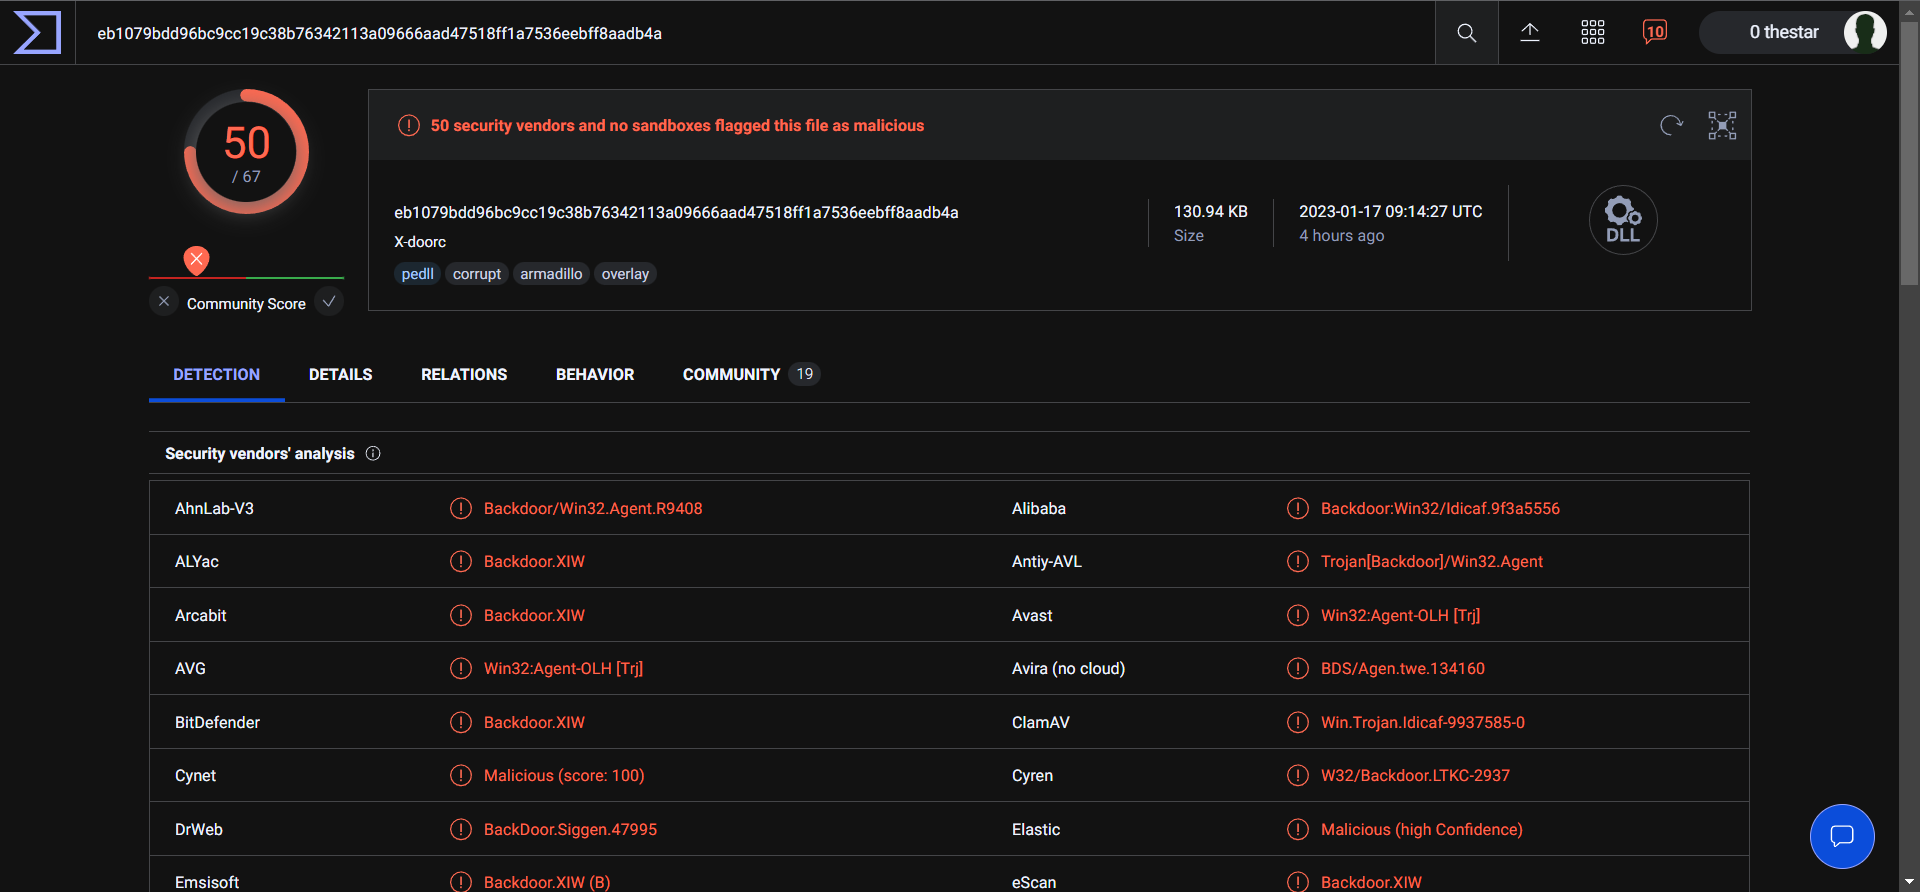Click the upload file arrow icon

[1530, 32]
